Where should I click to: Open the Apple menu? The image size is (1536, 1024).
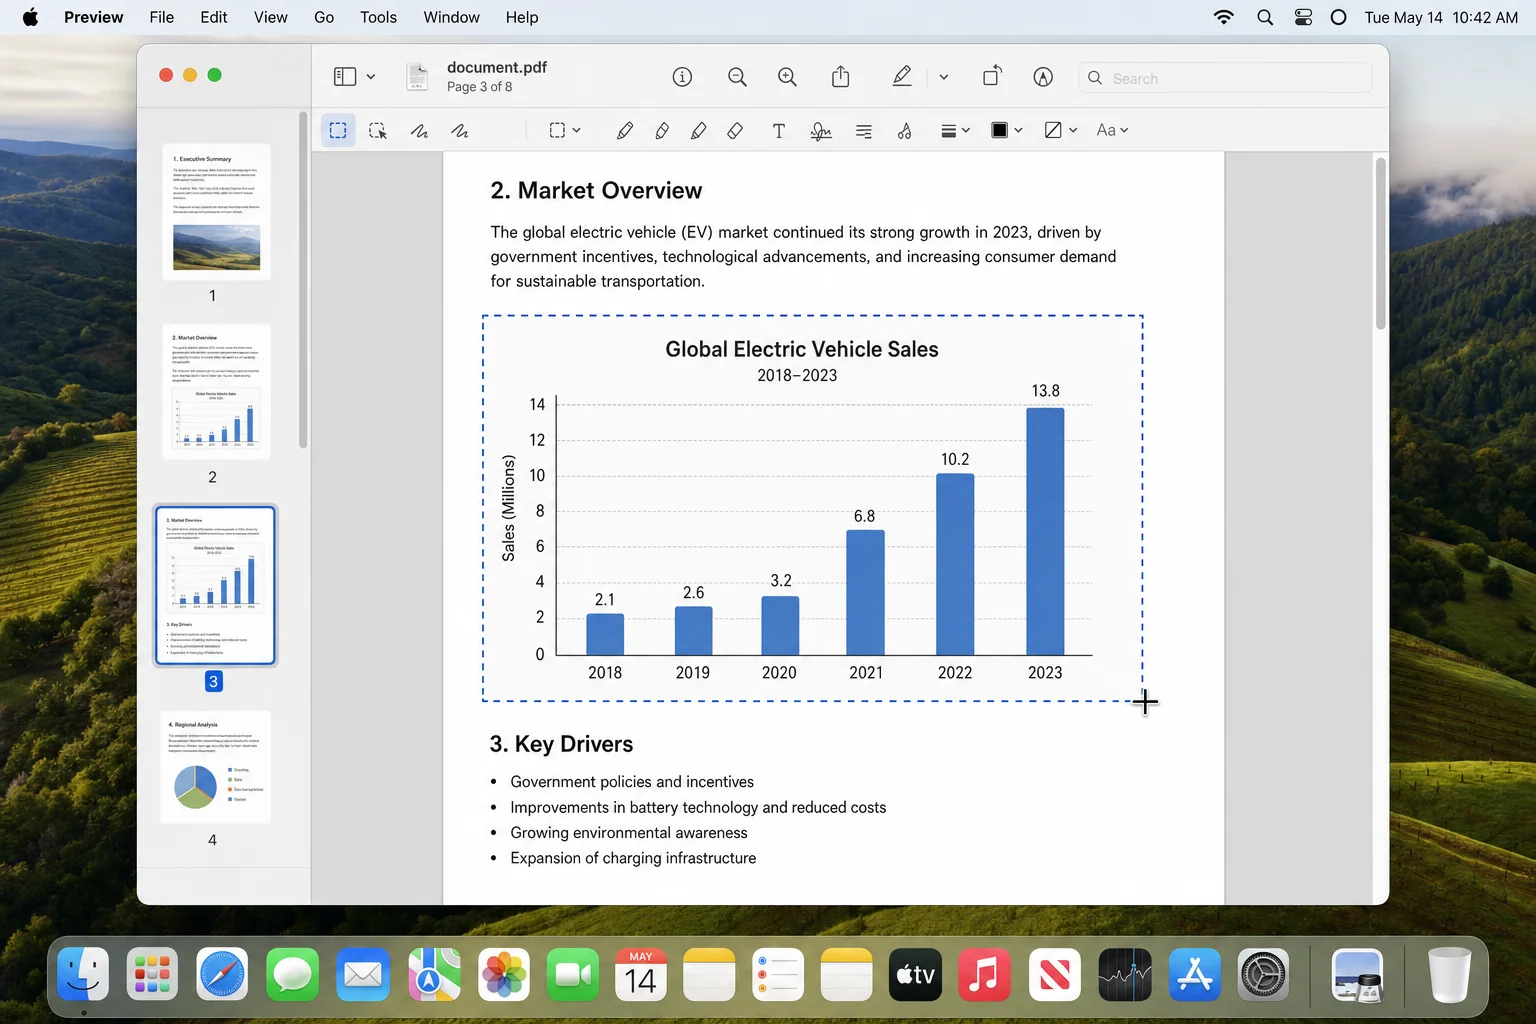pyautogui.click(x=30, y=17)
